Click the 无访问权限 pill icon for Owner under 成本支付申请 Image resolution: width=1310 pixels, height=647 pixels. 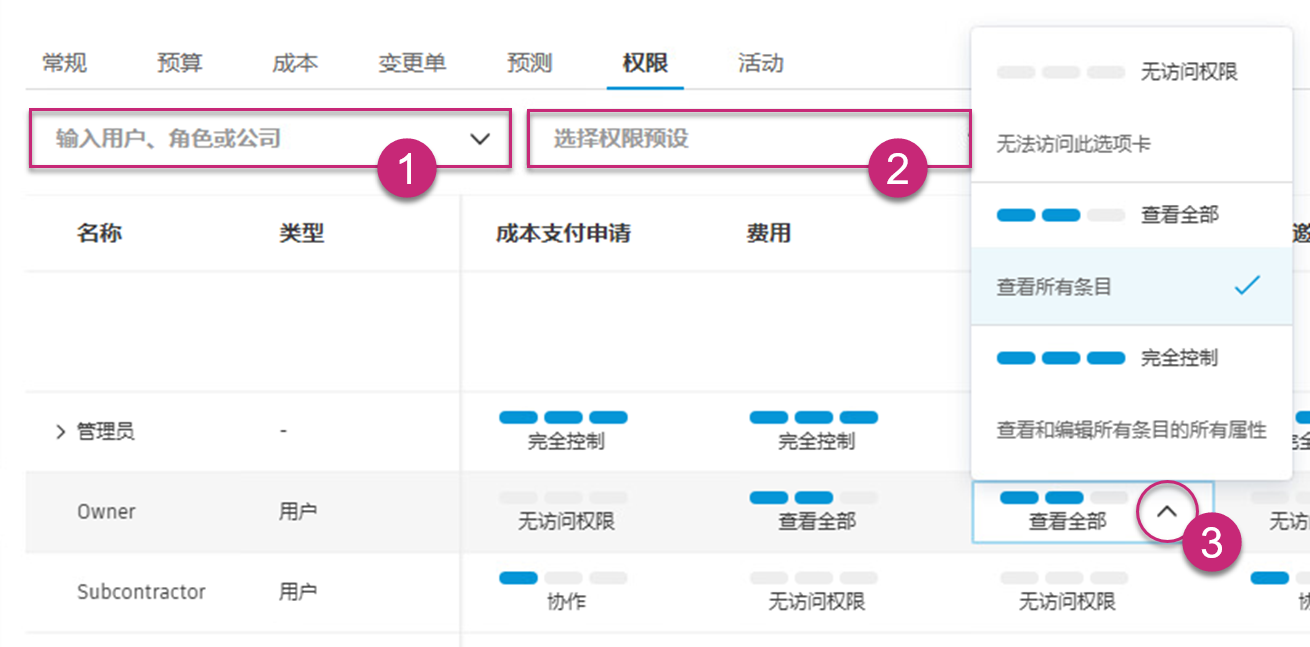click(564, 497)
